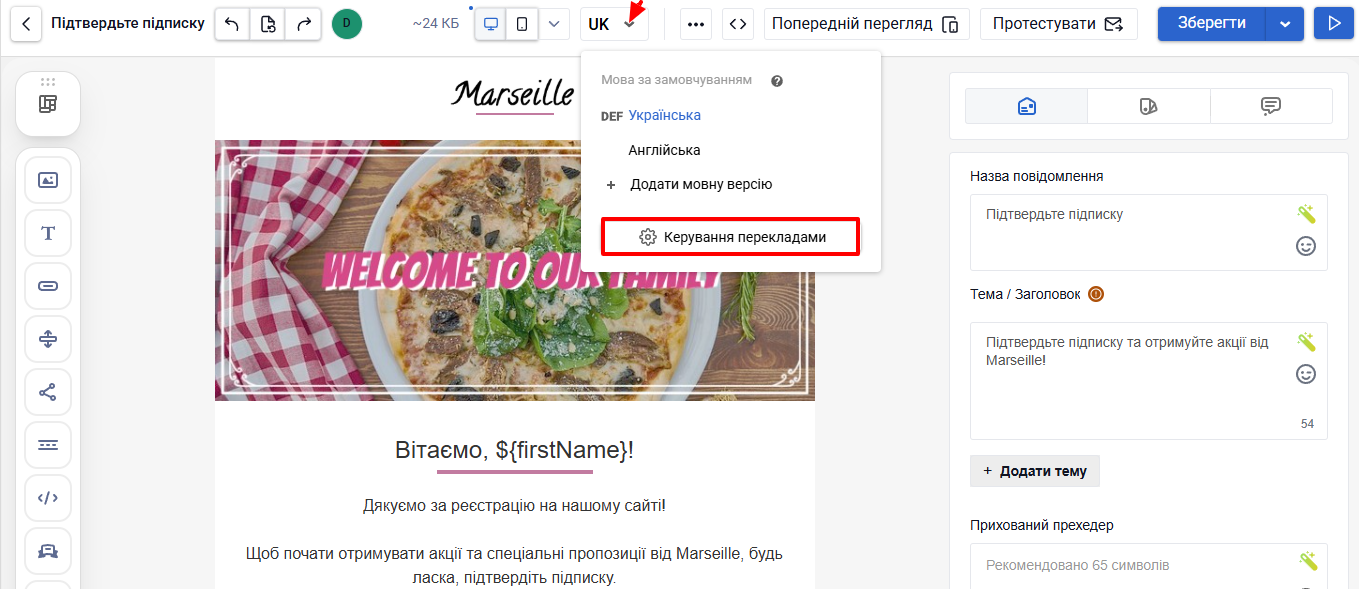Select the Text block tool
The width and height of the screenshot is (1359, 589).
pos(48,233)
